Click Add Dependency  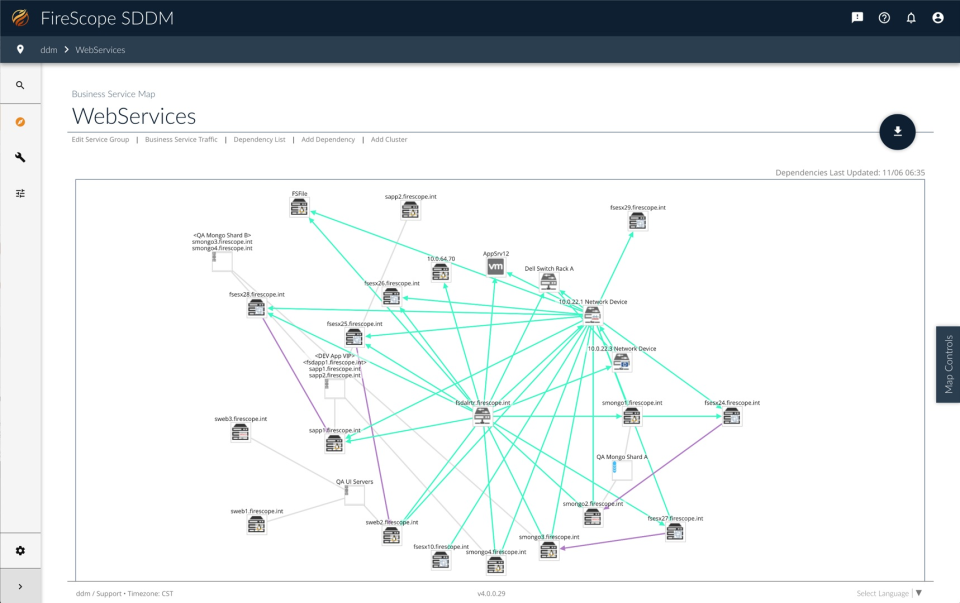click(x=328, y=140)
